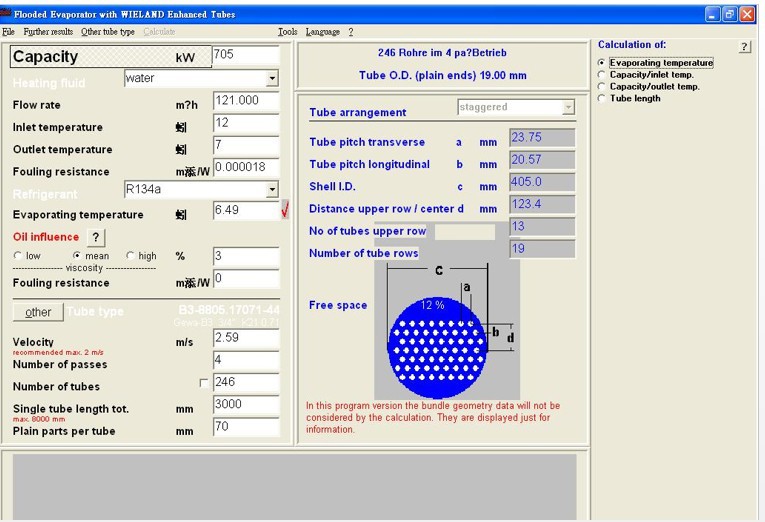Screen dimensions: 765x522
Task: Click the application icon in title bar
Action: point(5,14)
